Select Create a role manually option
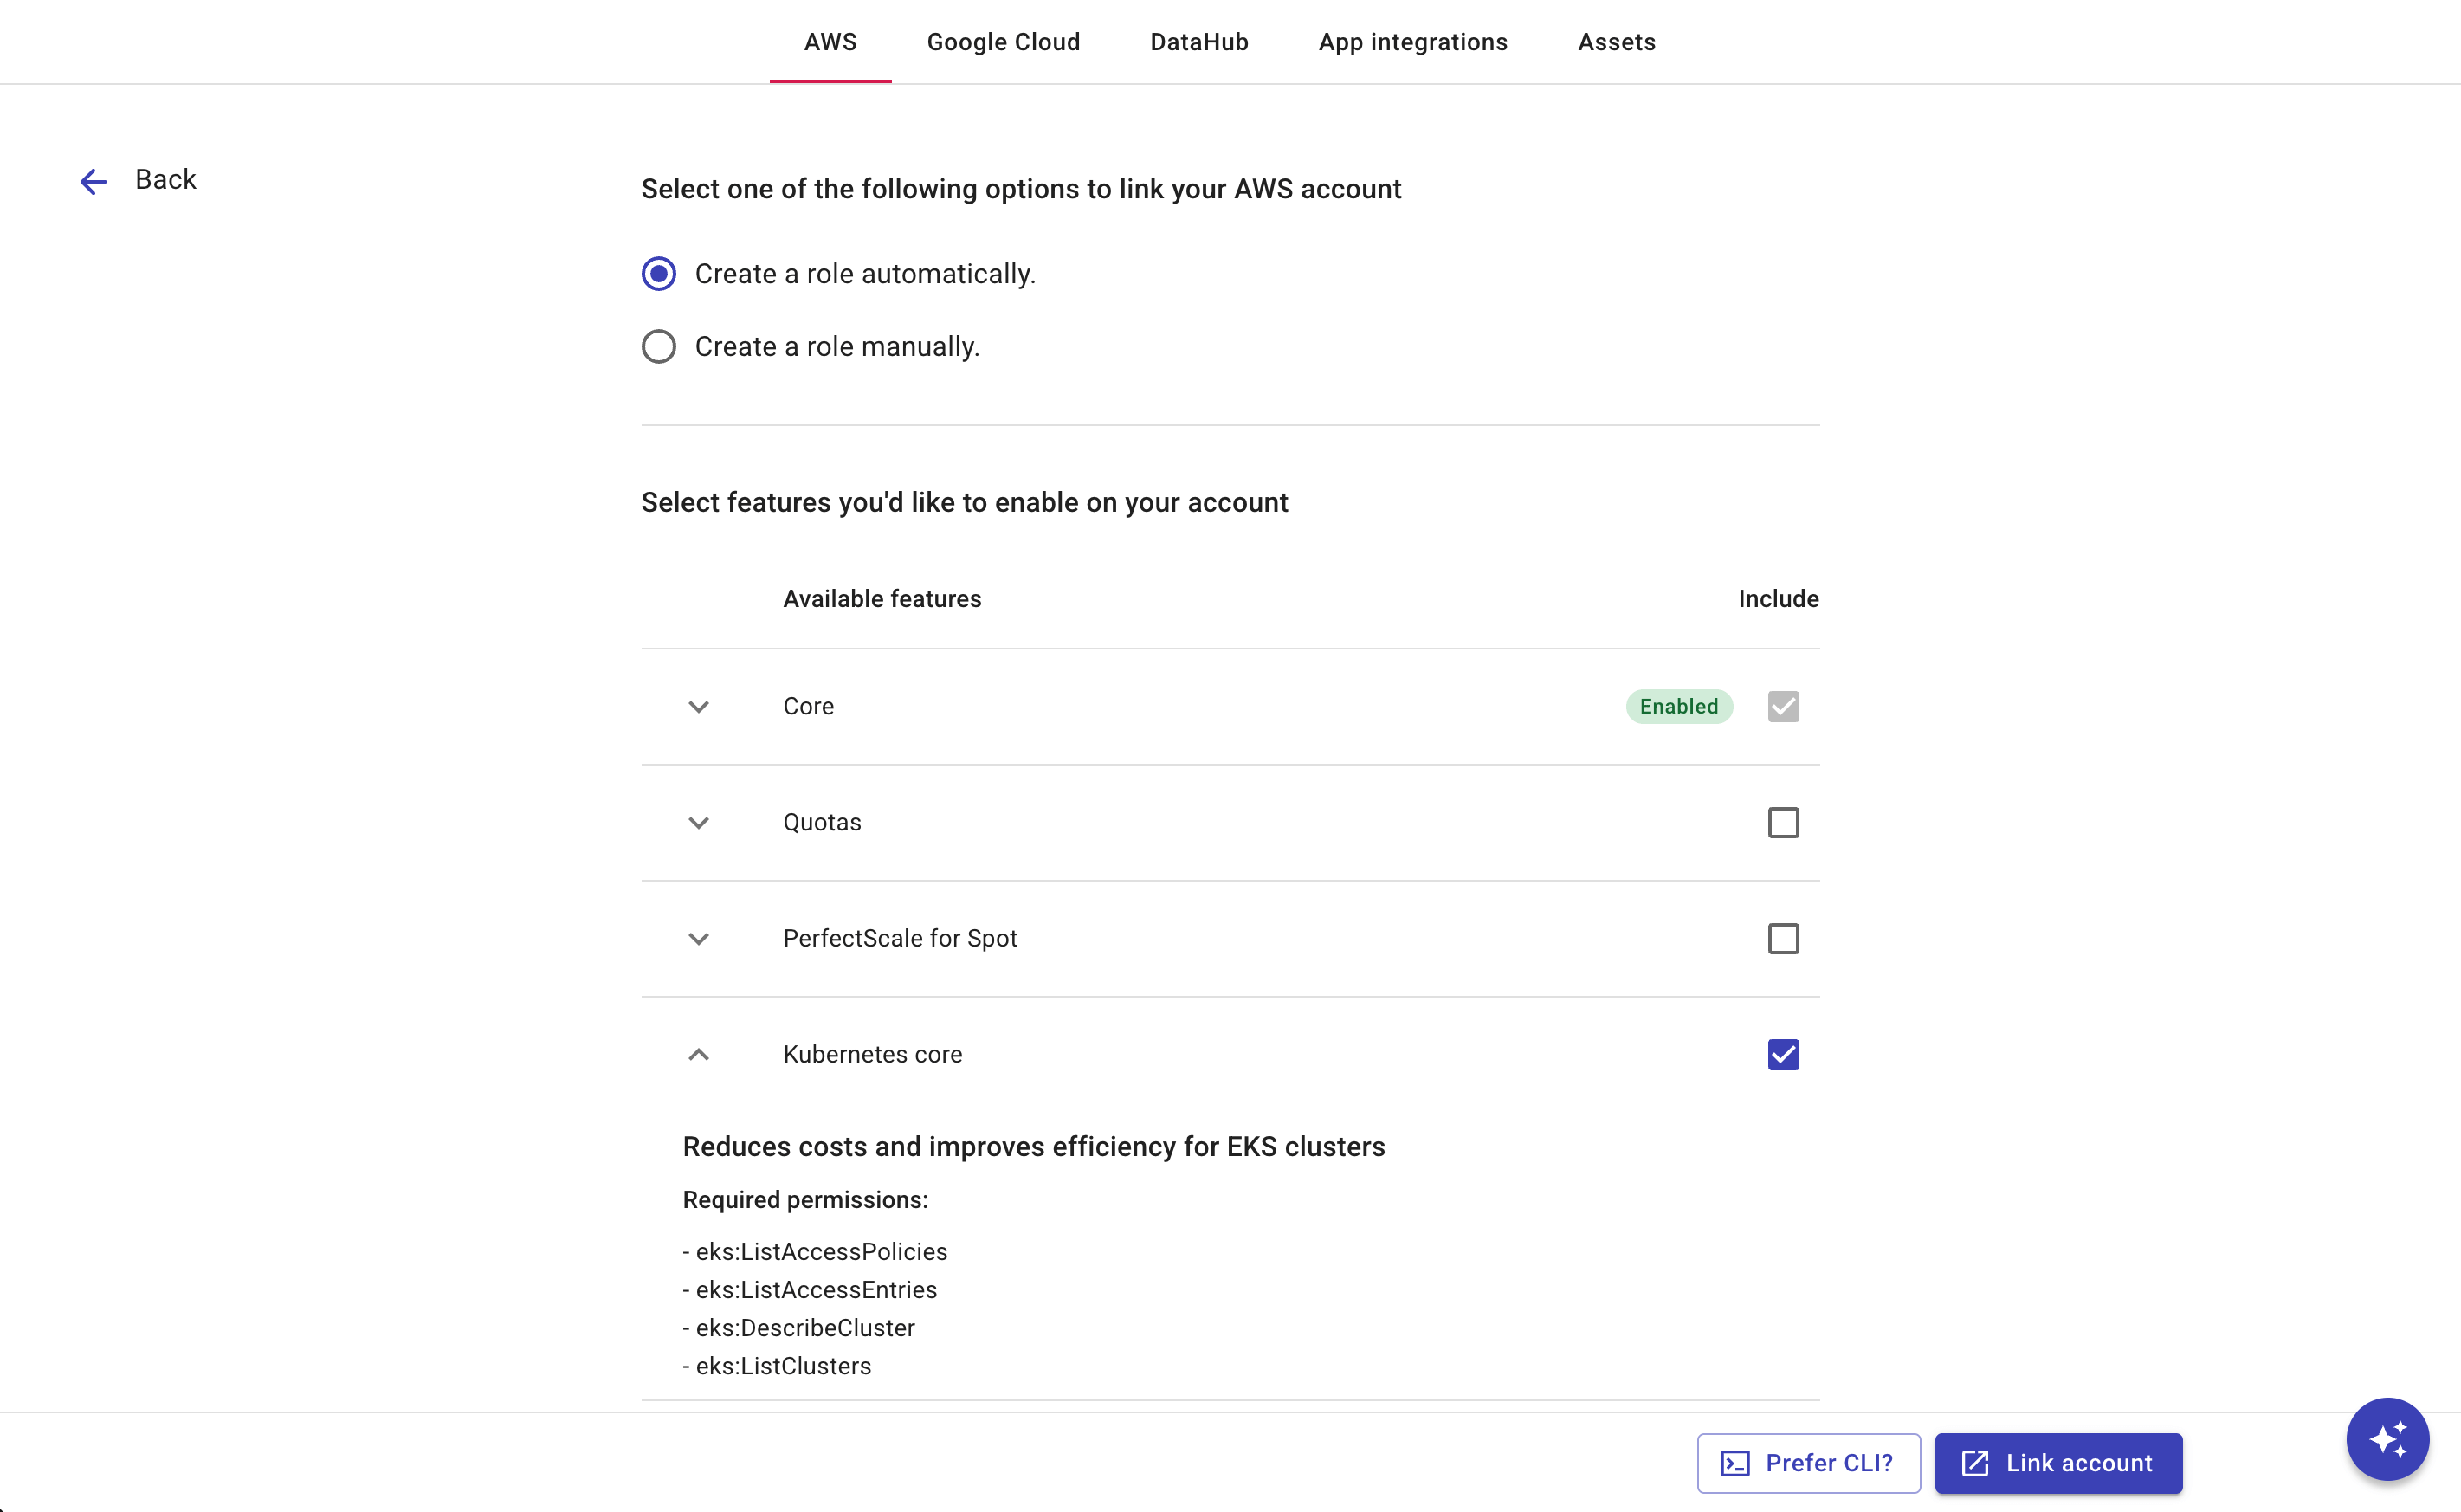Screen dimensions: 2461x1512 pyautogui.click(x=658, y=346)
